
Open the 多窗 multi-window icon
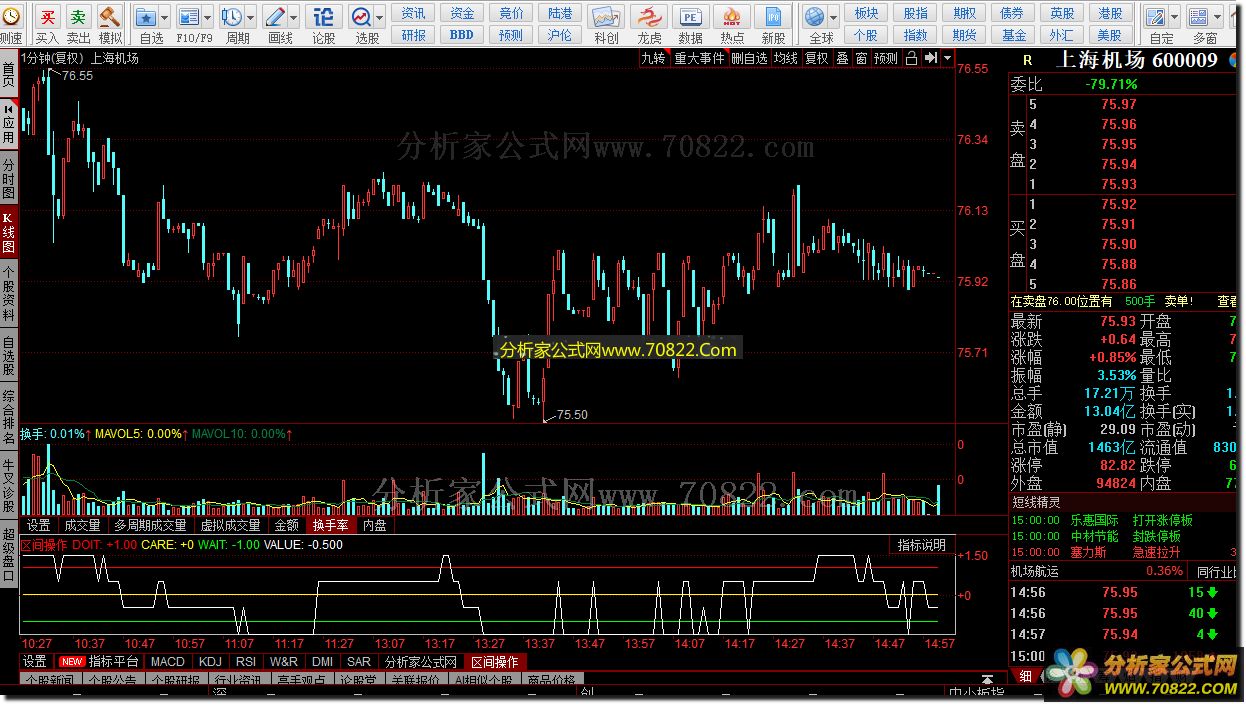[1200, 17]
